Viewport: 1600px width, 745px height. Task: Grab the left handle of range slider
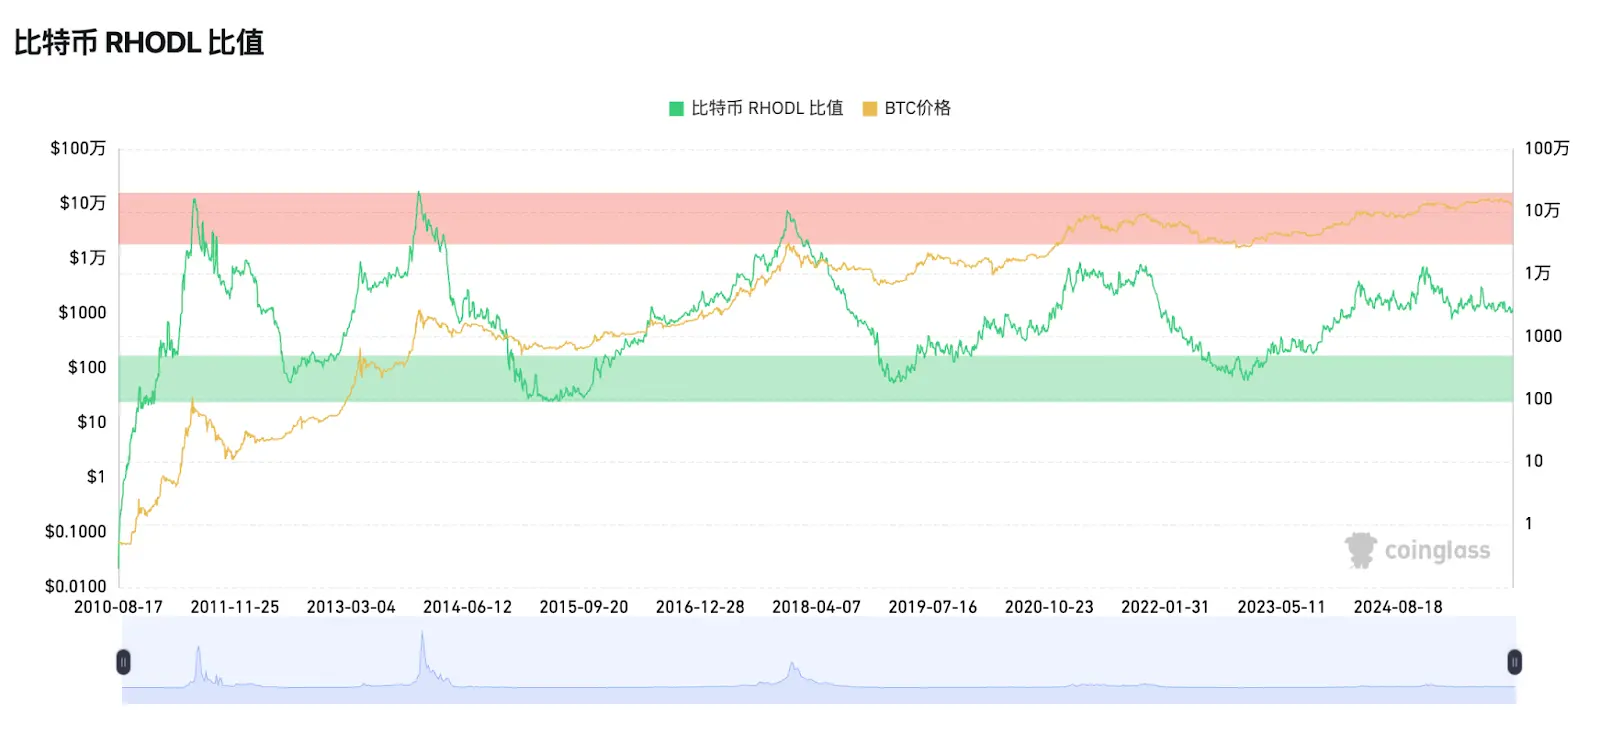[x=123, y=662]
